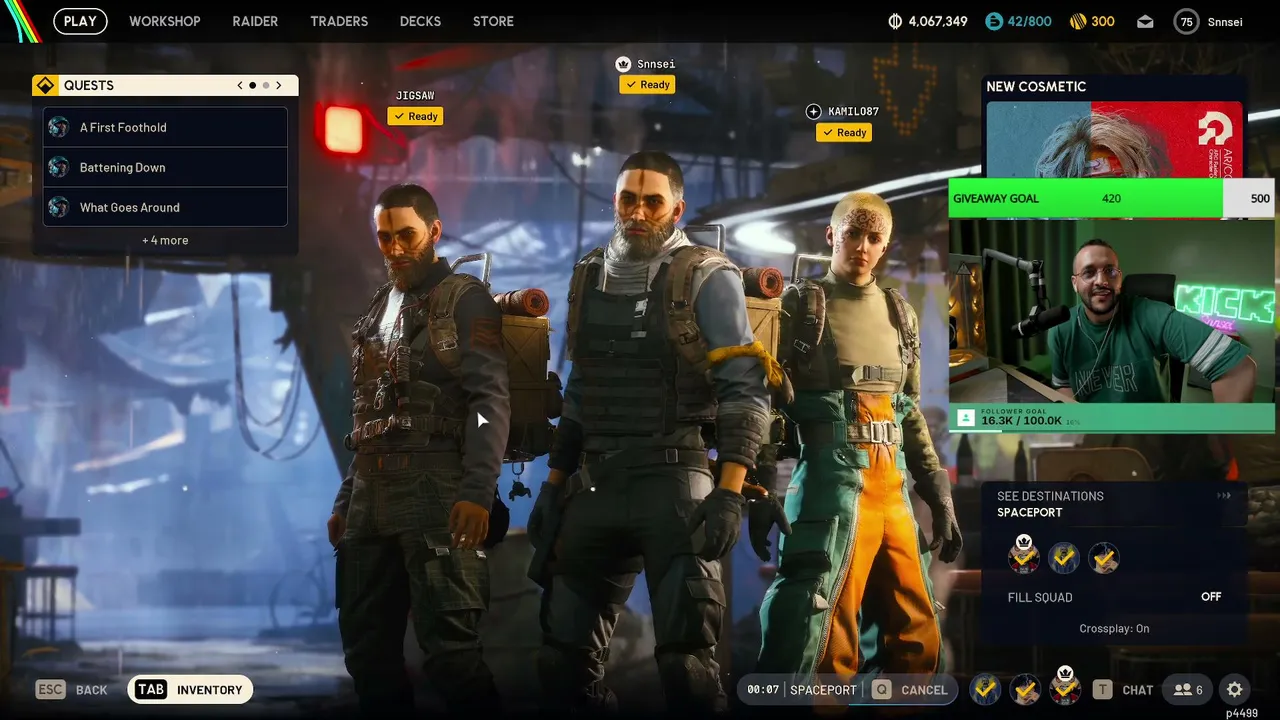
Task: Click the crown icon beside Snnsei's name
Action: point(623,64)
